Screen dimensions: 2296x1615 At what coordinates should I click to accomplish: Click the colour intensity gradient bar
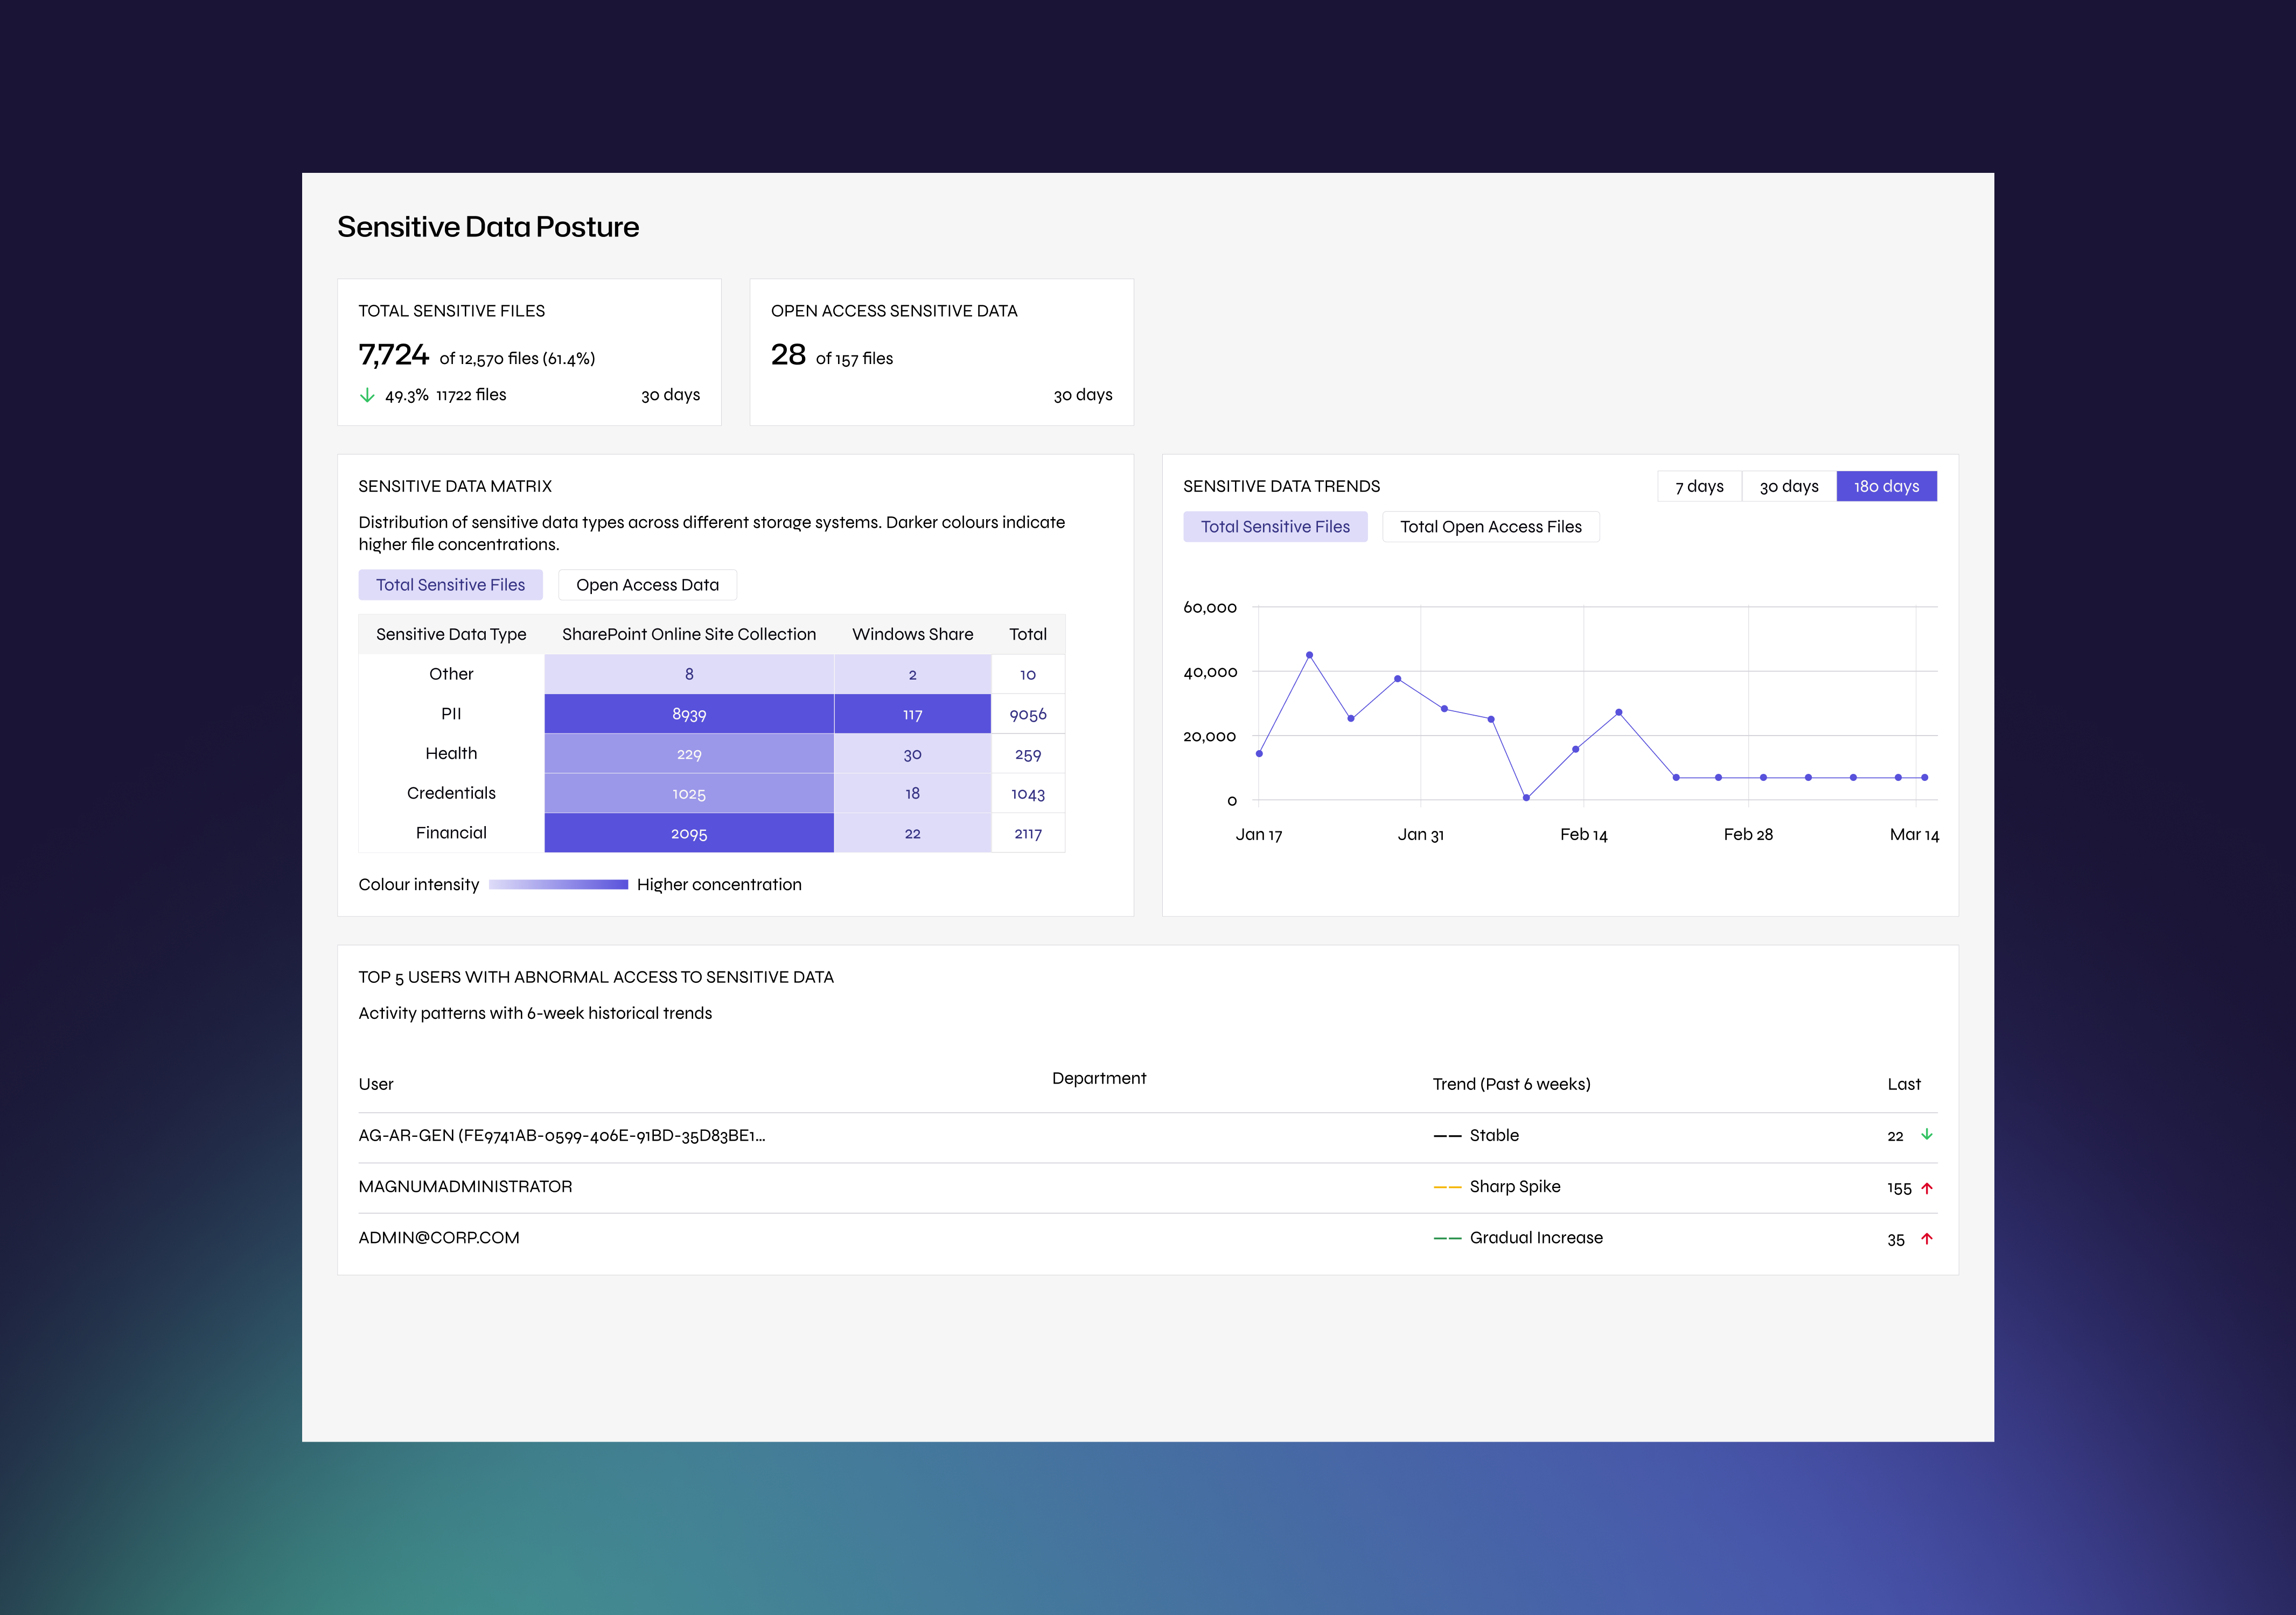coord(558,885)
